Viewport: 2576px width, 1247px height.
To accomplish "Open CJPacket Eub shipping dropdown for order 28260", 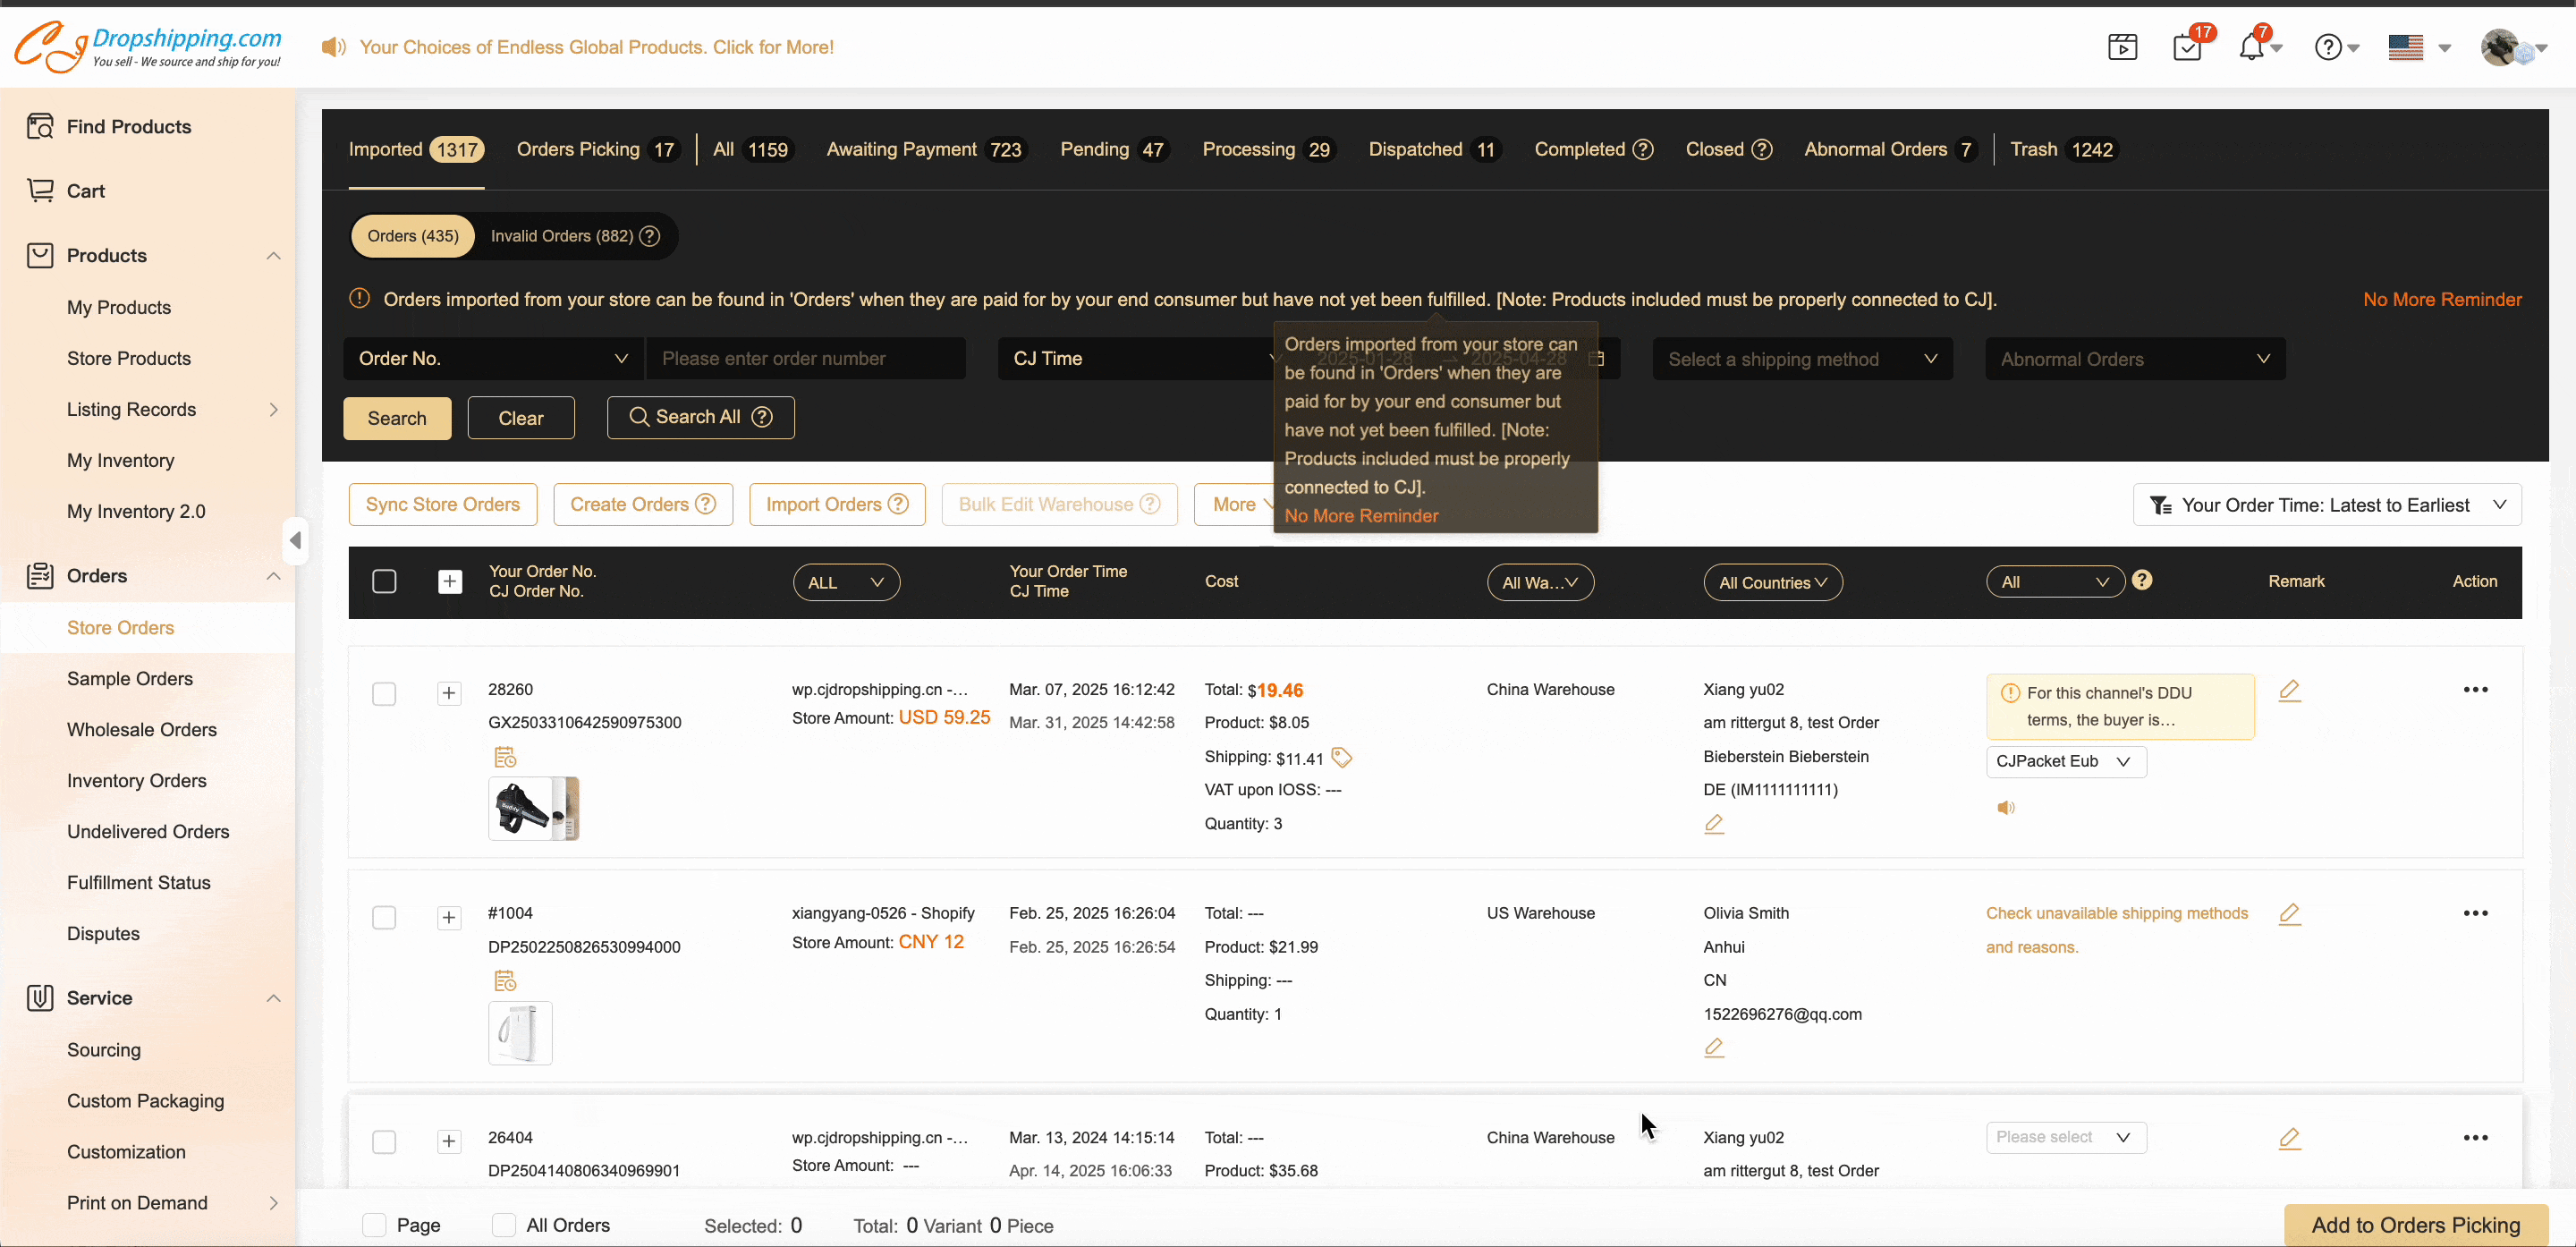I will click(x=2066, y=761).
